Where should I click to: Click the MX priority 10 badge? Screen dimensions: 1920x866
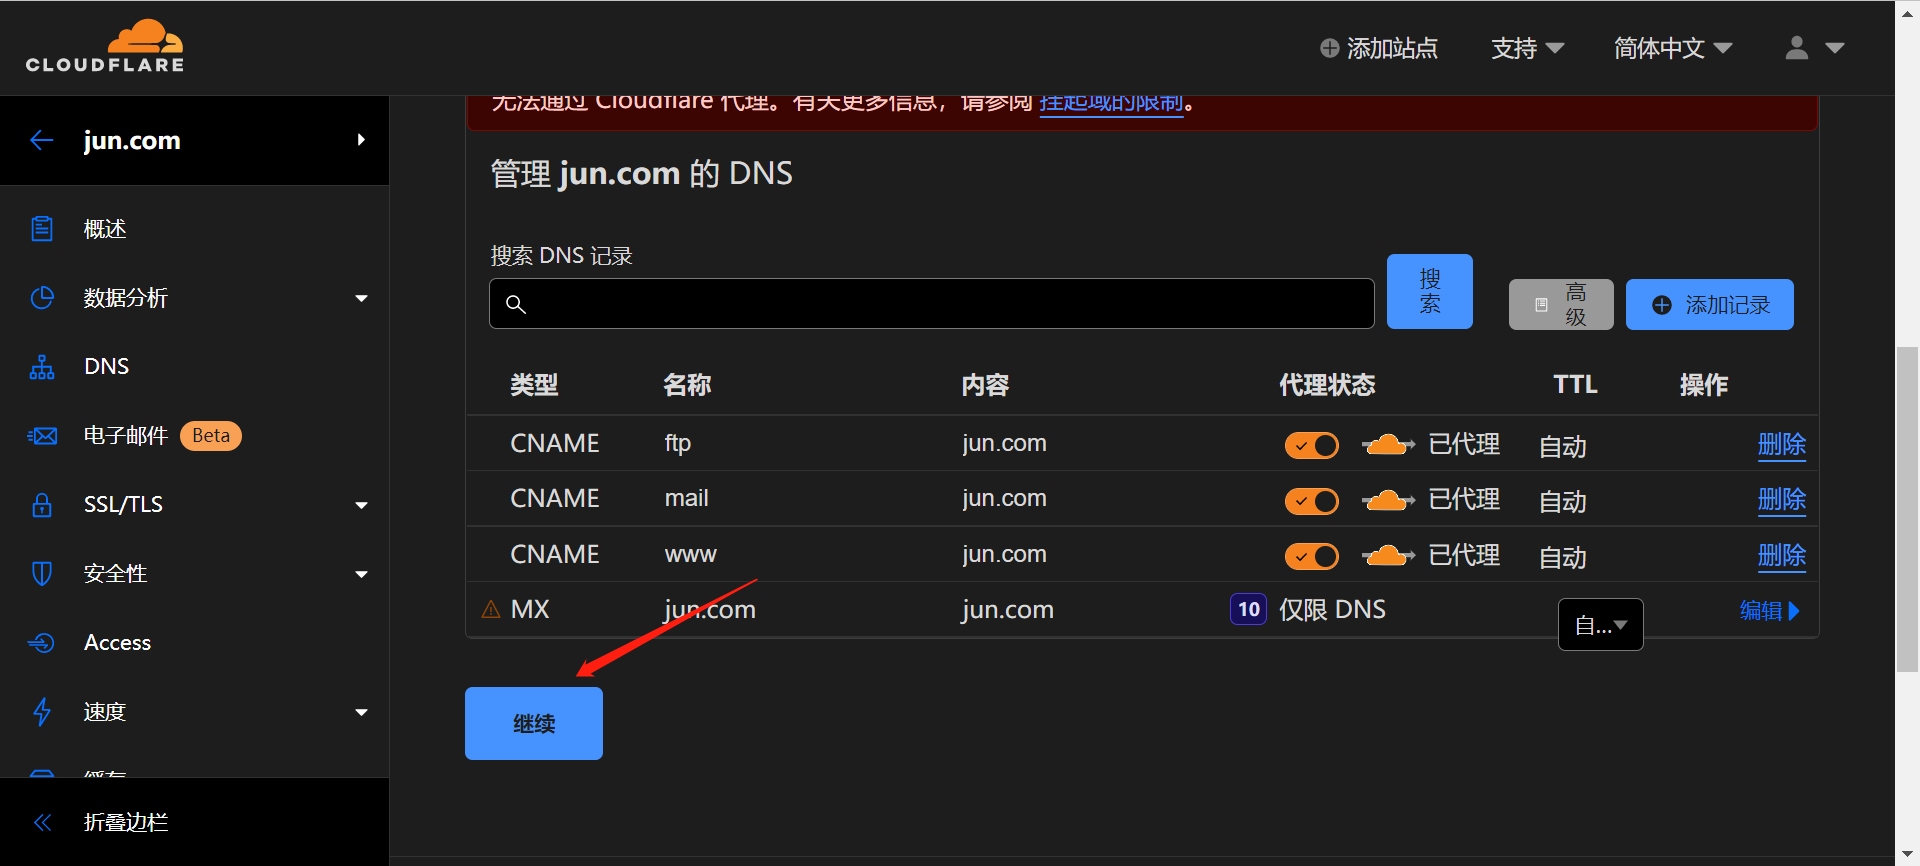click(1249, 609)
